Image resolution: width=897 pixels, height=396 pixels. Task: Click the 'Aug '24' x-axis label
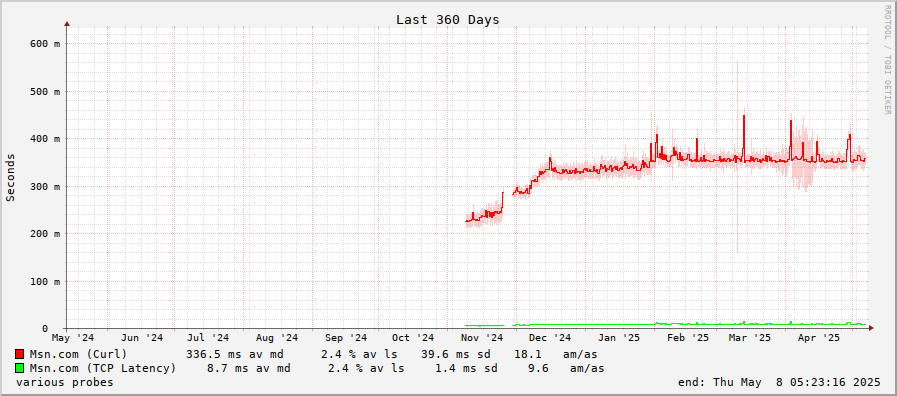277,338
